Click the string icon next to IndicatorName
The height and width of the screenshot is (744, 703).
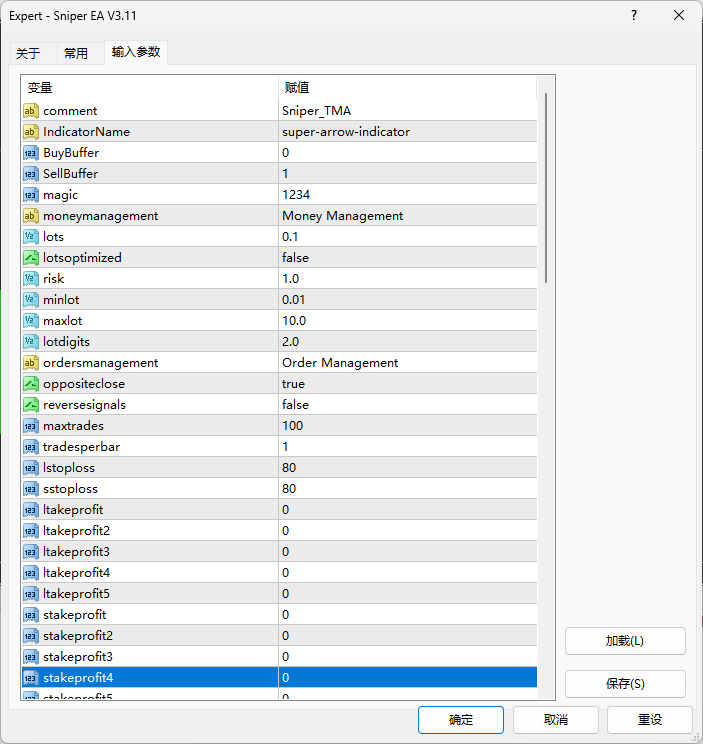point(31,132)
